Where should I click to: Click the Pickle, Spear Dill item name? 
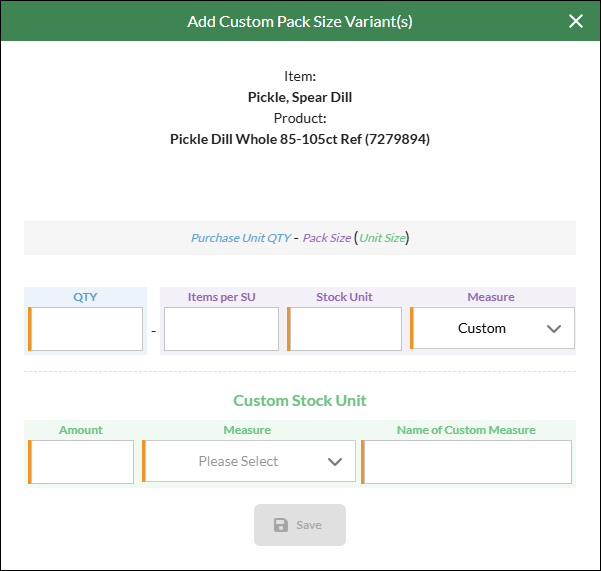point(300,97)
